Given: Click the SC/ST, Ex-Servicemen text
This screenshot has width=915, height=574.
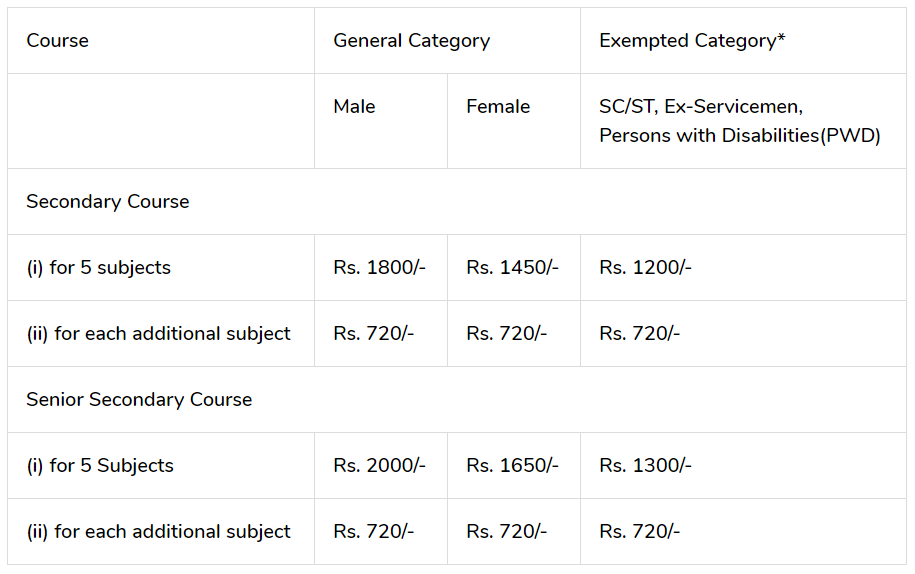Looking at the screenshot, I should pyautogui.click(x=701, y=107).
